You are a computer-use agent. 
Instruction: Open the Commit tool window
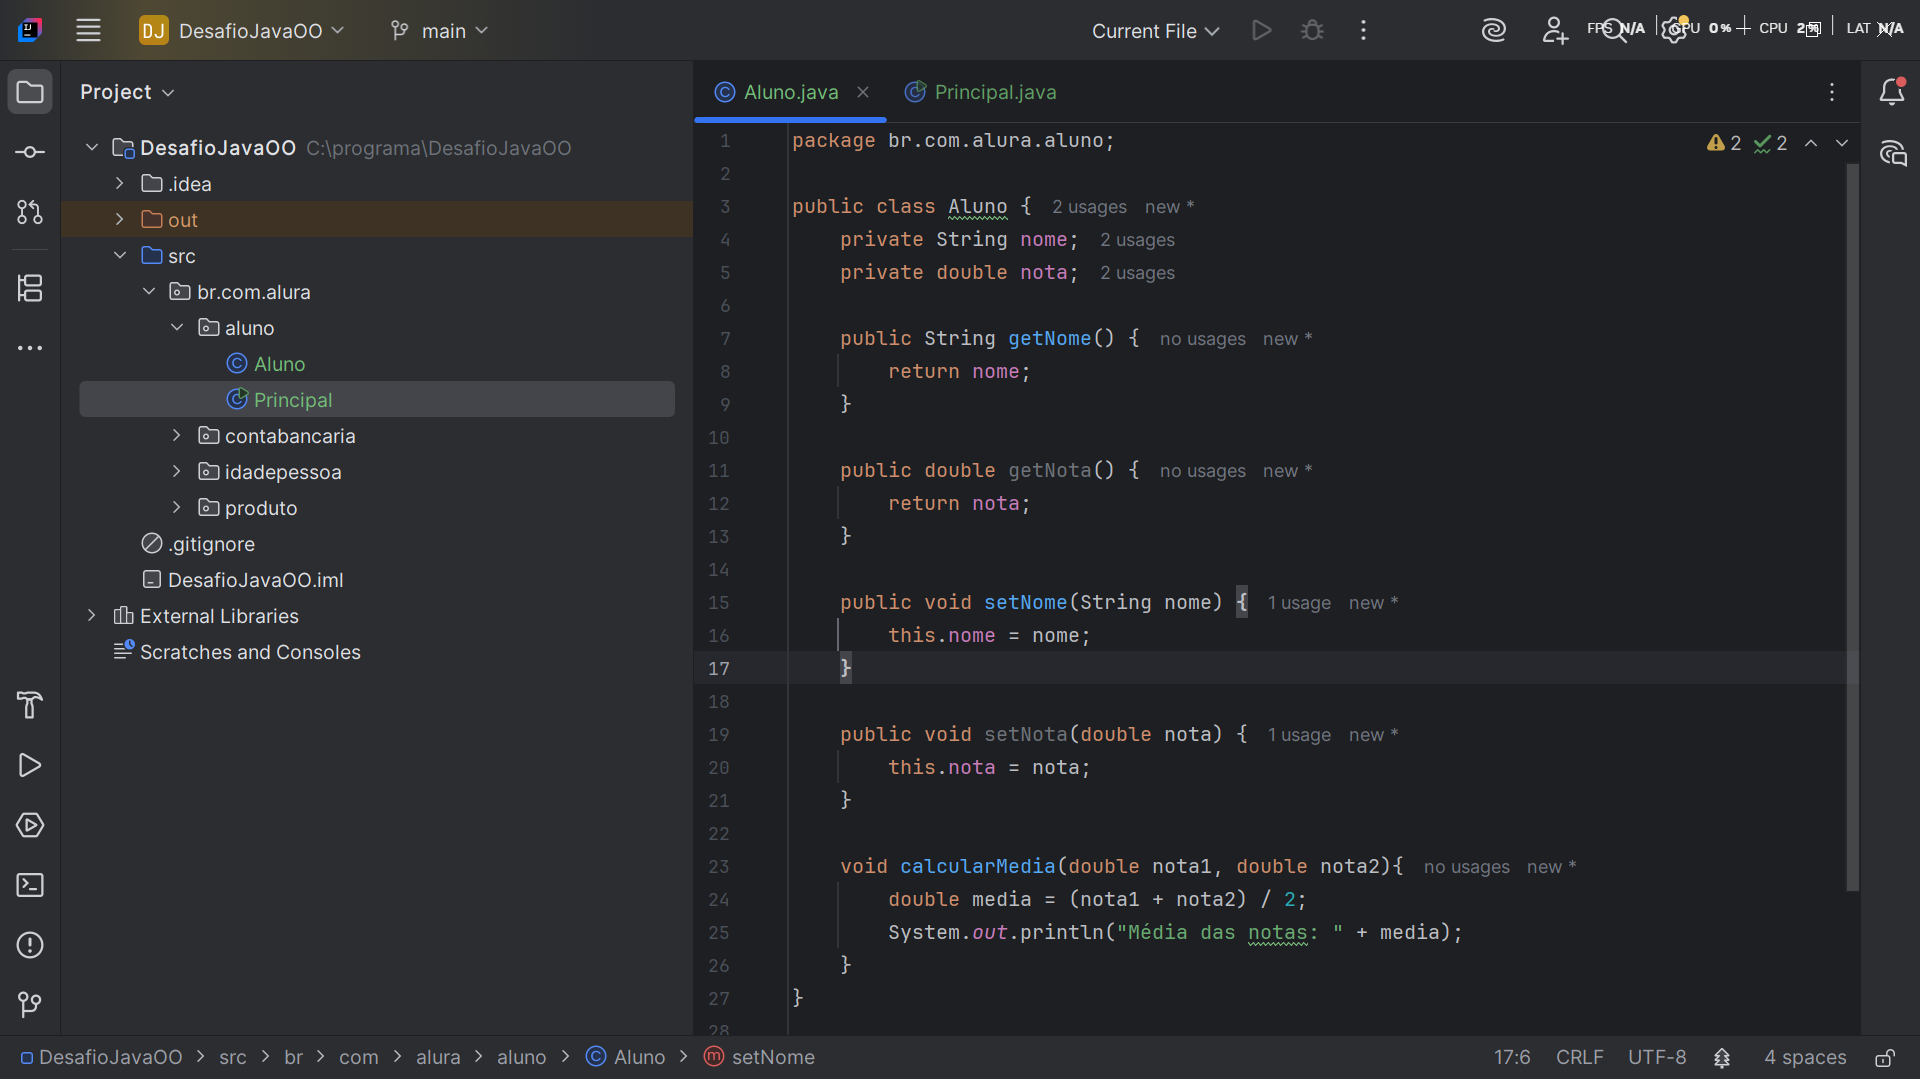click(30, 152)
